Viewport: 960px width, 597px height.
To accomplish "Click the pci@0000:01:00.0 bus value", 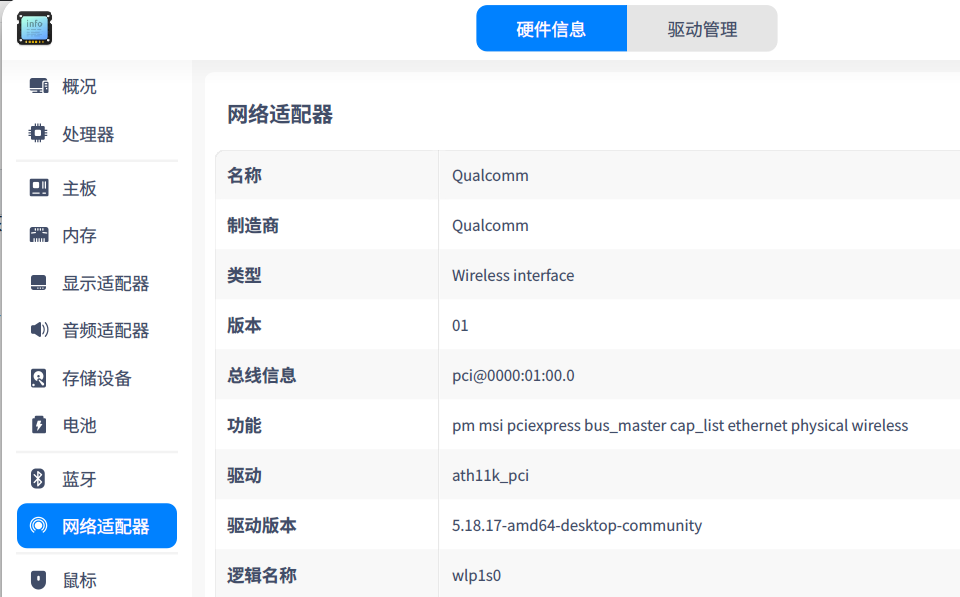I will 513,375.
